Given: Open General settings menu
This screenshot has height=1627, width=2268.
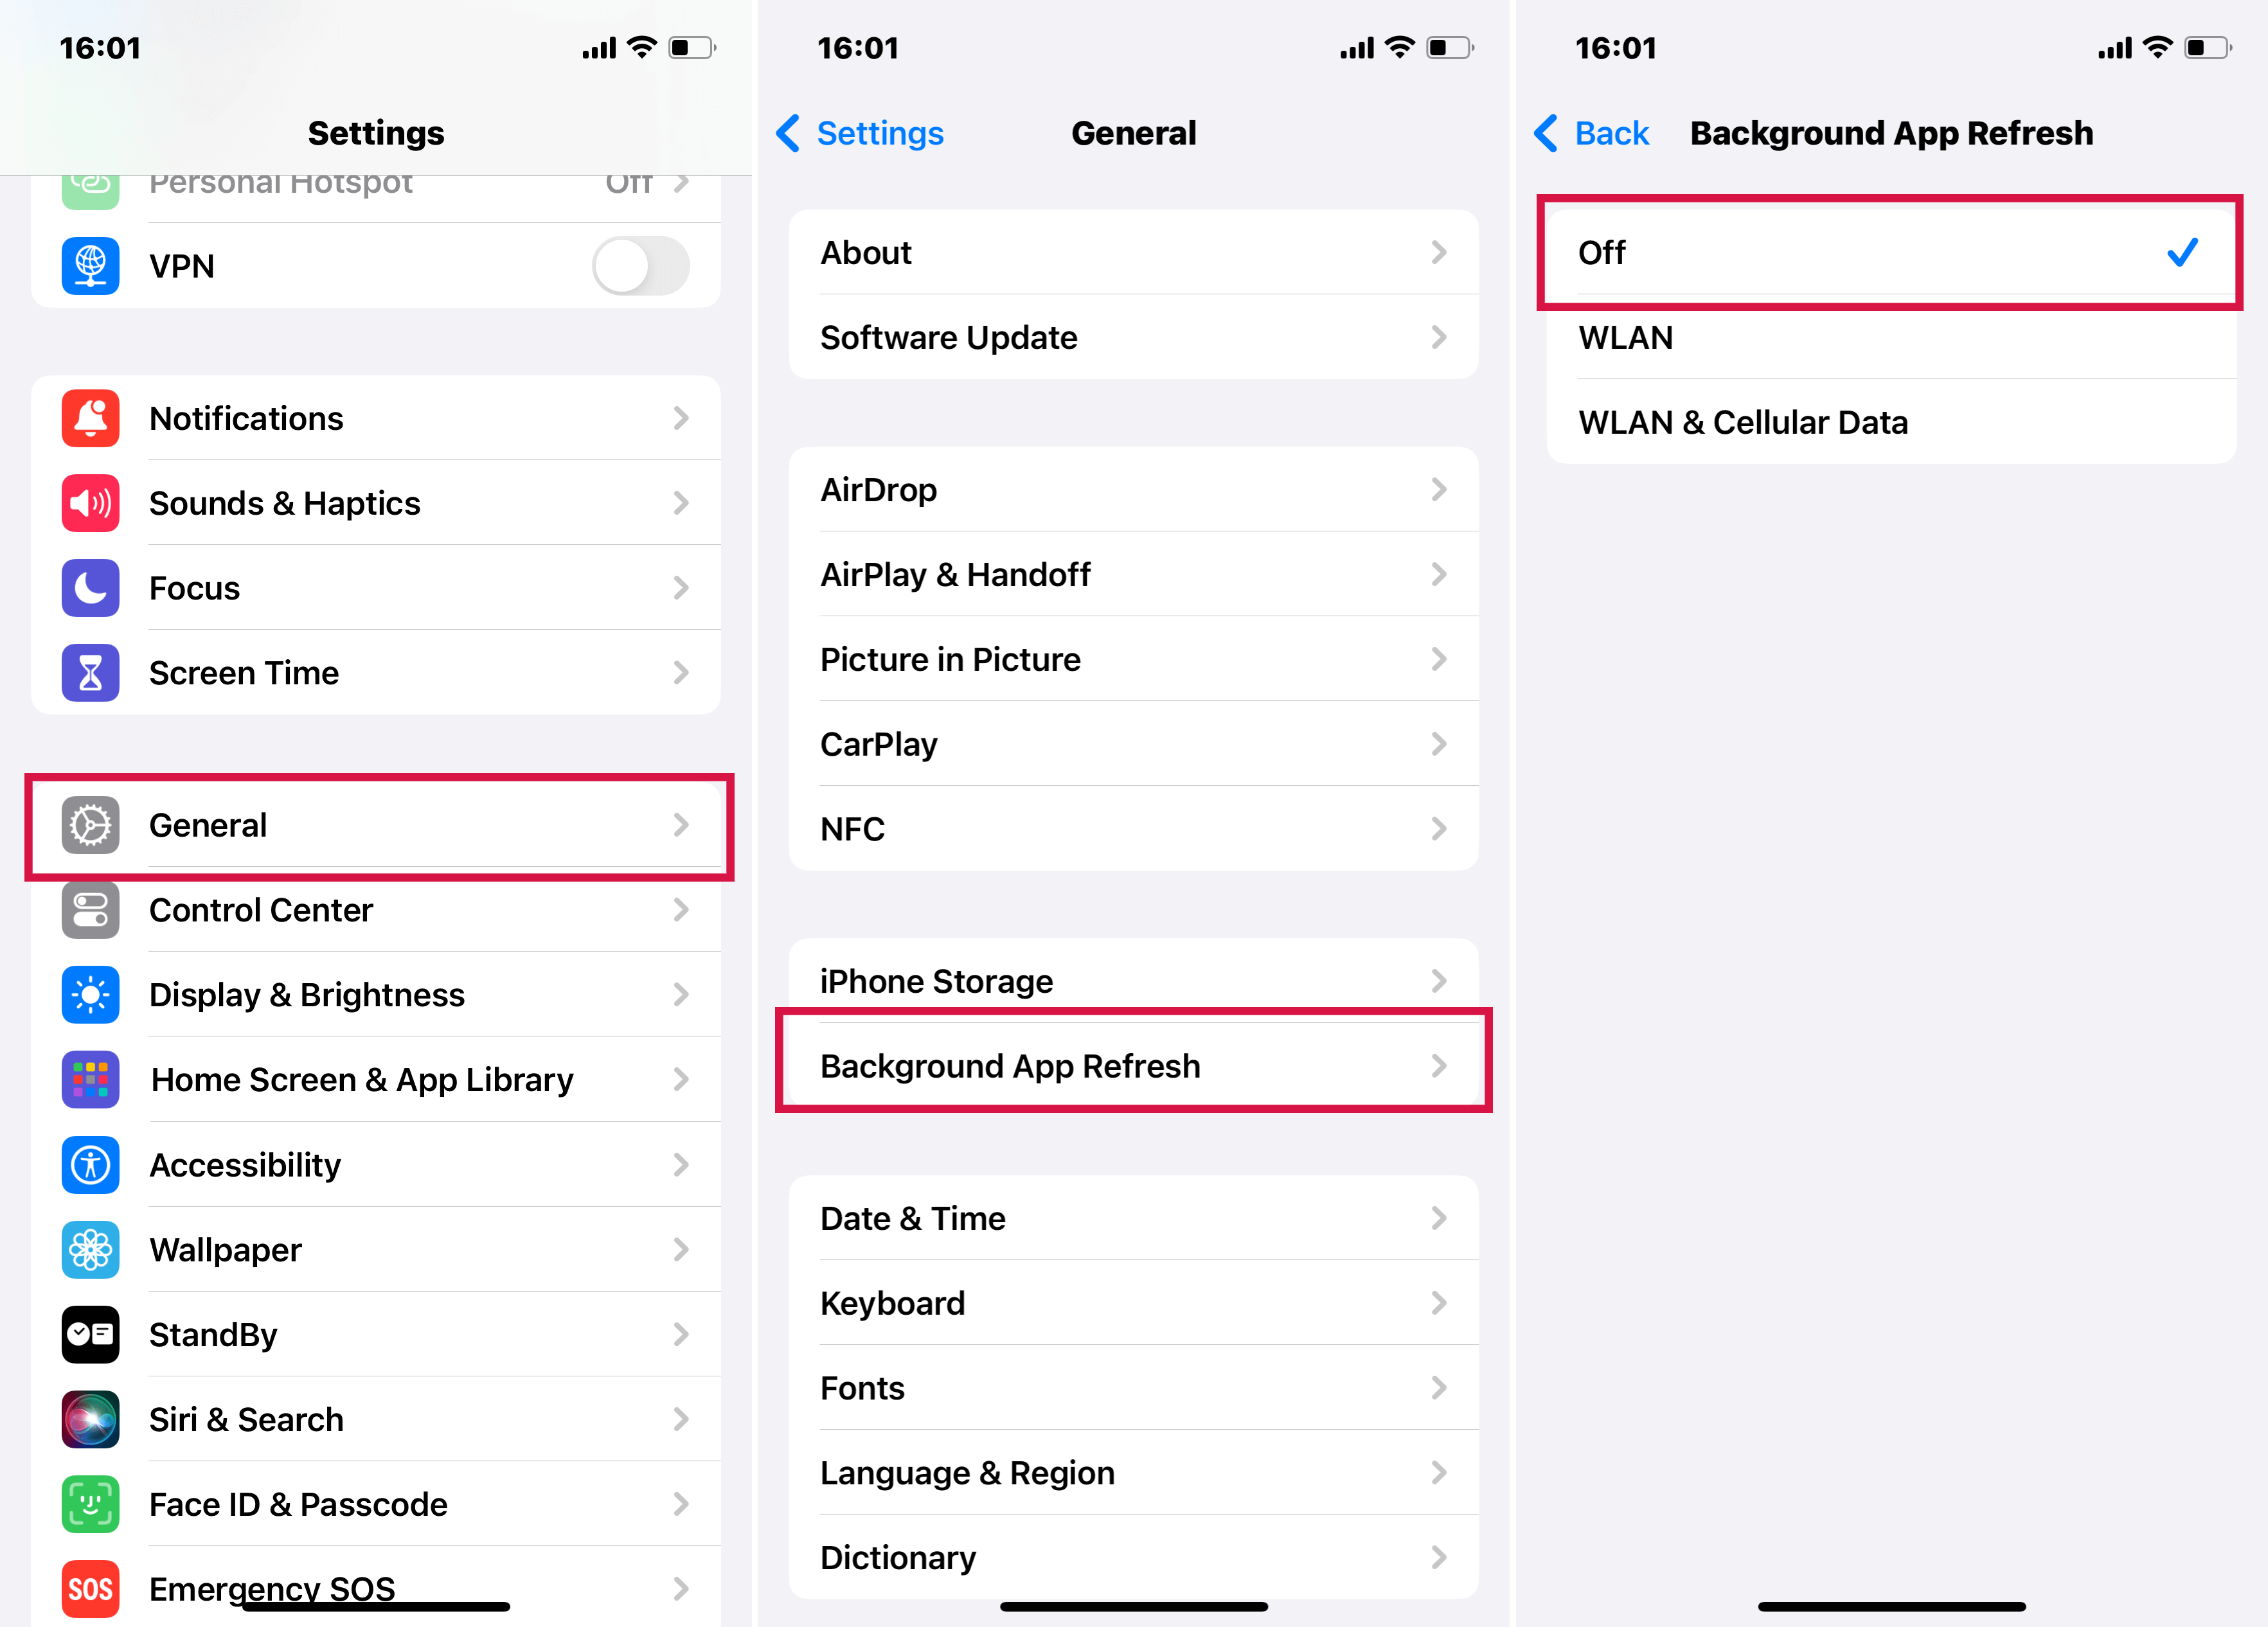Looking at the screenshot, I should tap(375, 824).
